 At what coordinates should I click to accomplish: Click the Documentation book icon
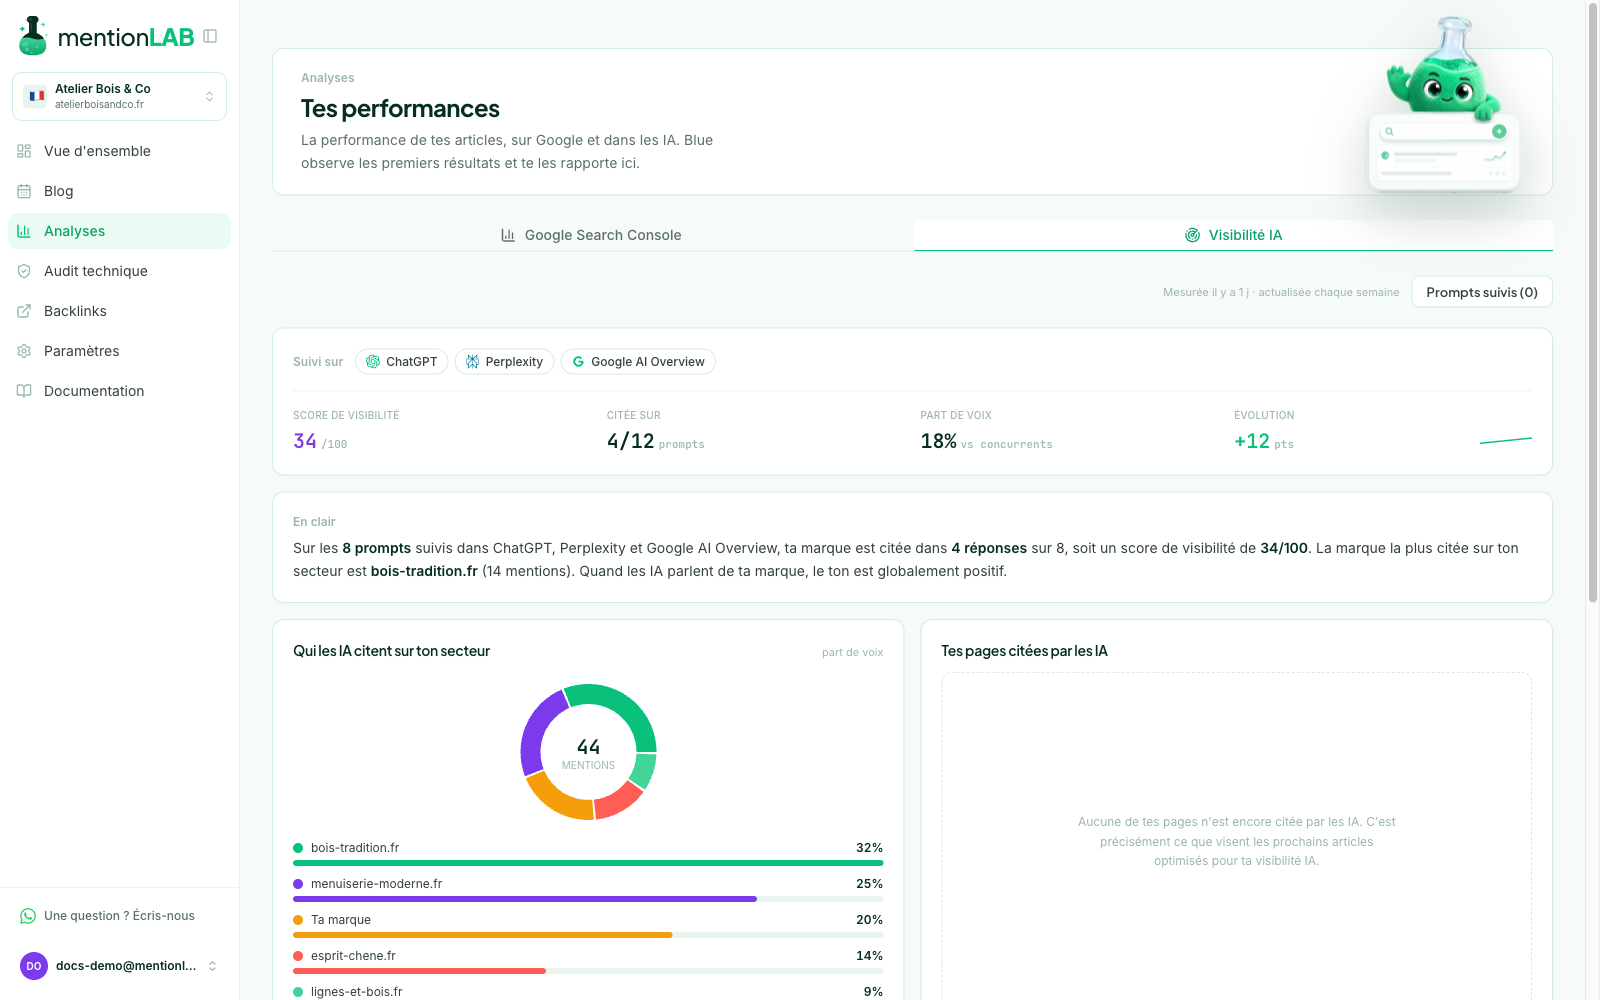tap(24, 391)
